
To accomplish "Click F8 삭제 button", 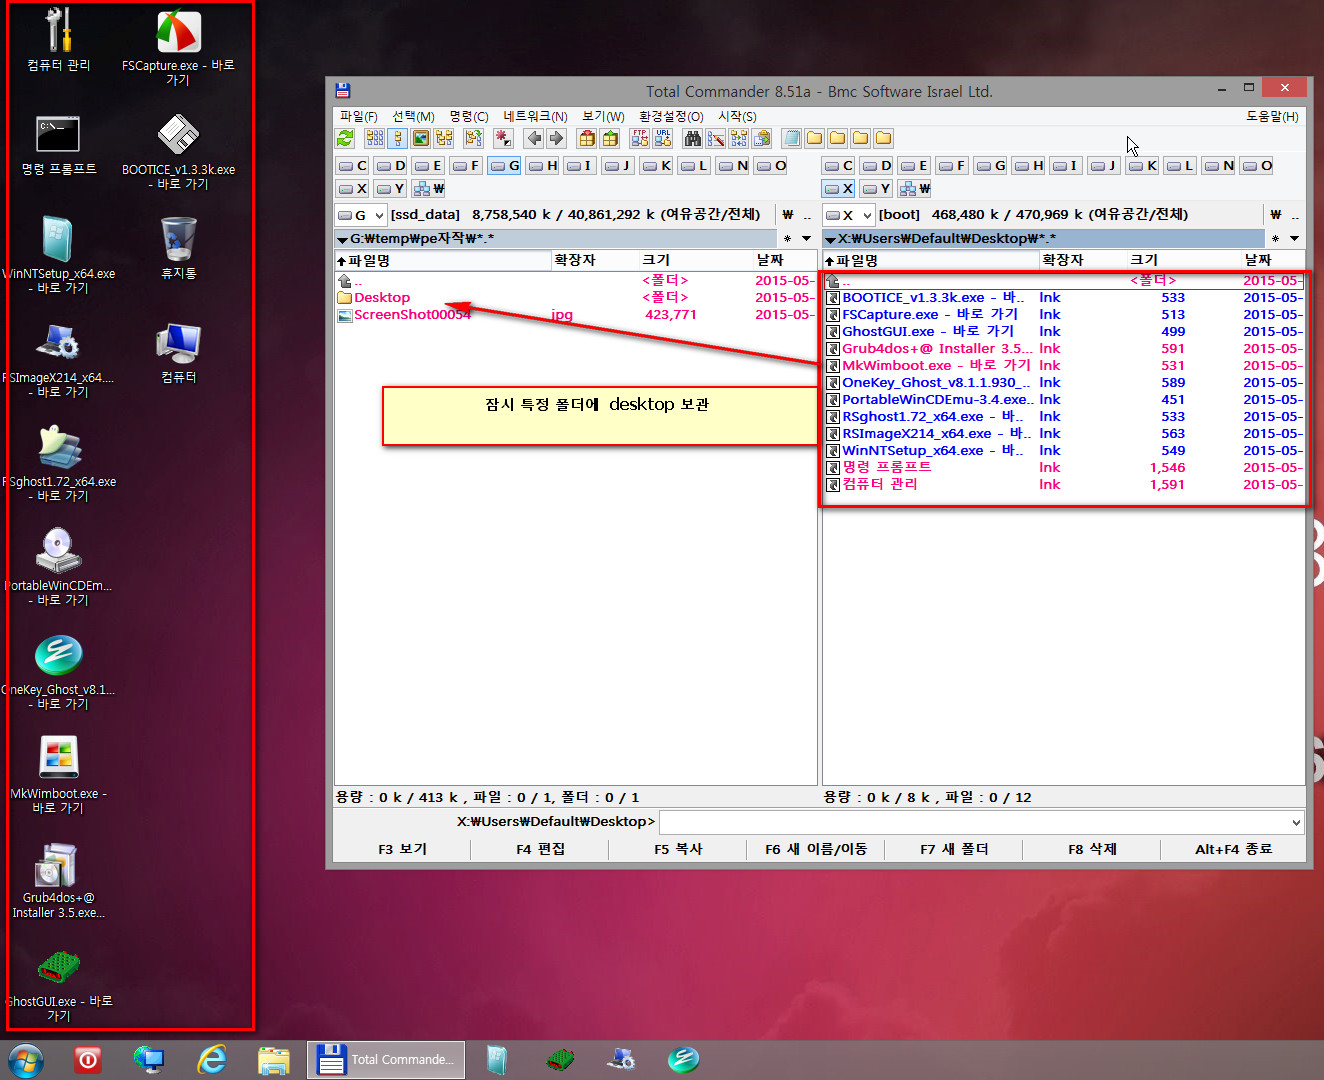I will pyautogui.click(x=1092, y=849).
